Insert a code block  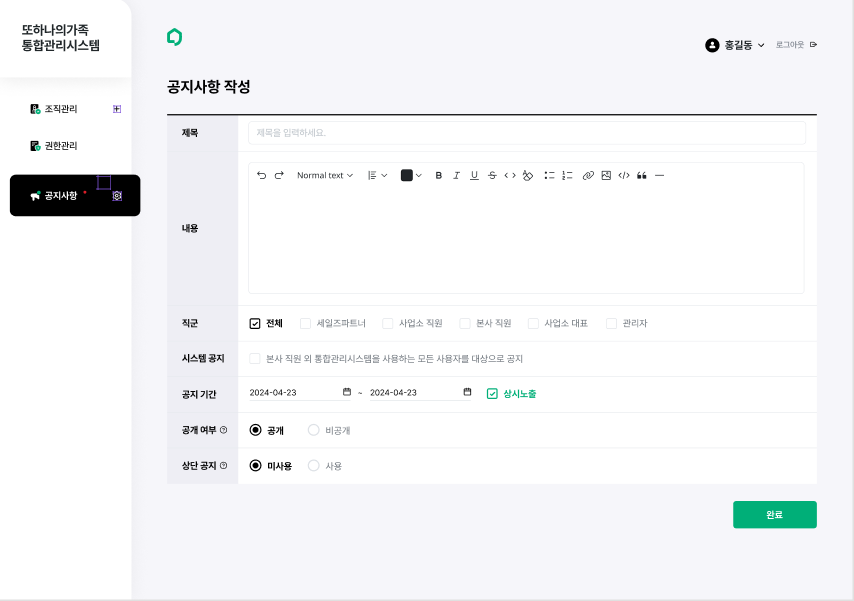624,175
